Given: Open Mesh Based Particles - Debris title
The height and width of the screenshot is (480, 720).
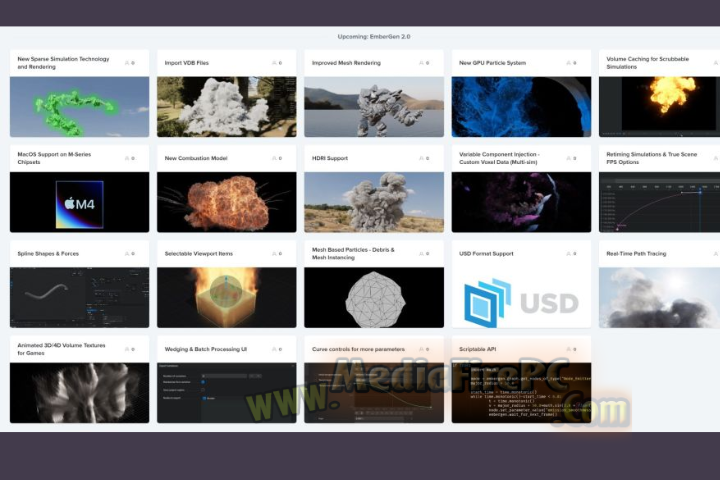Looking at the screenshot, I should pos(353,254).
